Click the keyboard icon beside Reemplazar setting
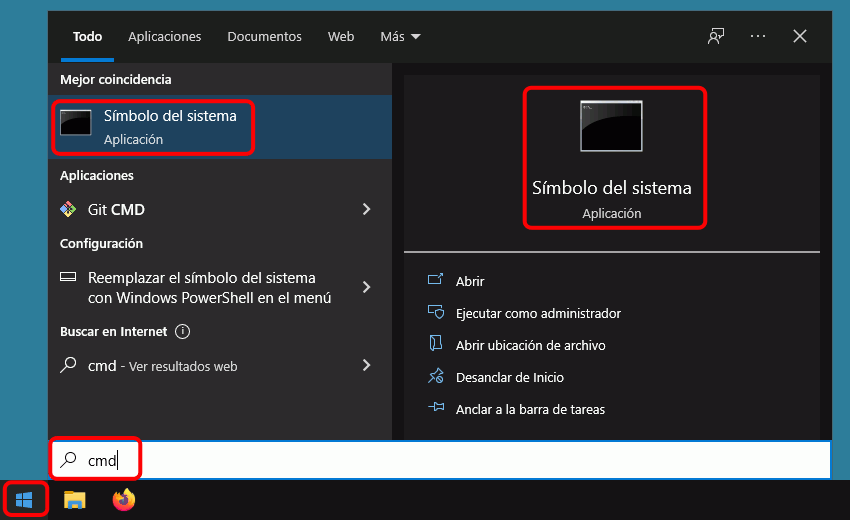This screenshot has height=520, width=850. point(68,277)
